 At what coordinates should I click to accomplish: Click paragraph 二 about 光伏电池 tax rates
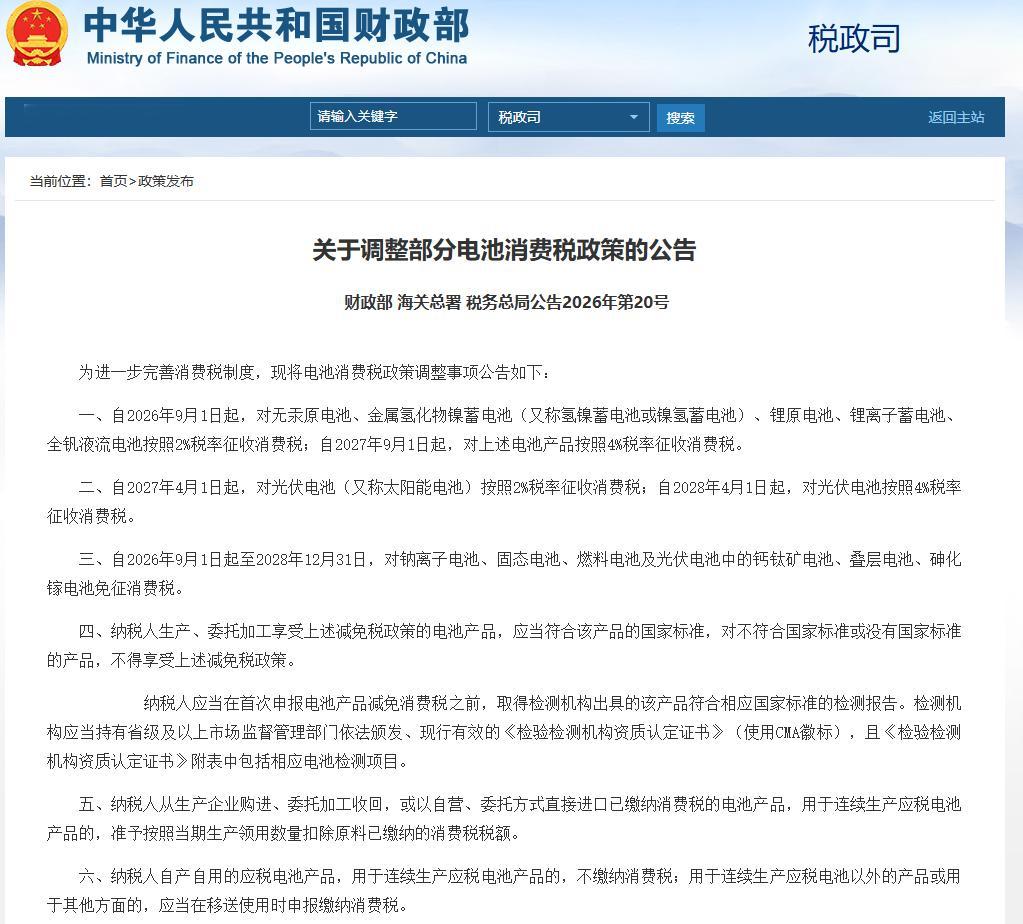tap(504, 502)
